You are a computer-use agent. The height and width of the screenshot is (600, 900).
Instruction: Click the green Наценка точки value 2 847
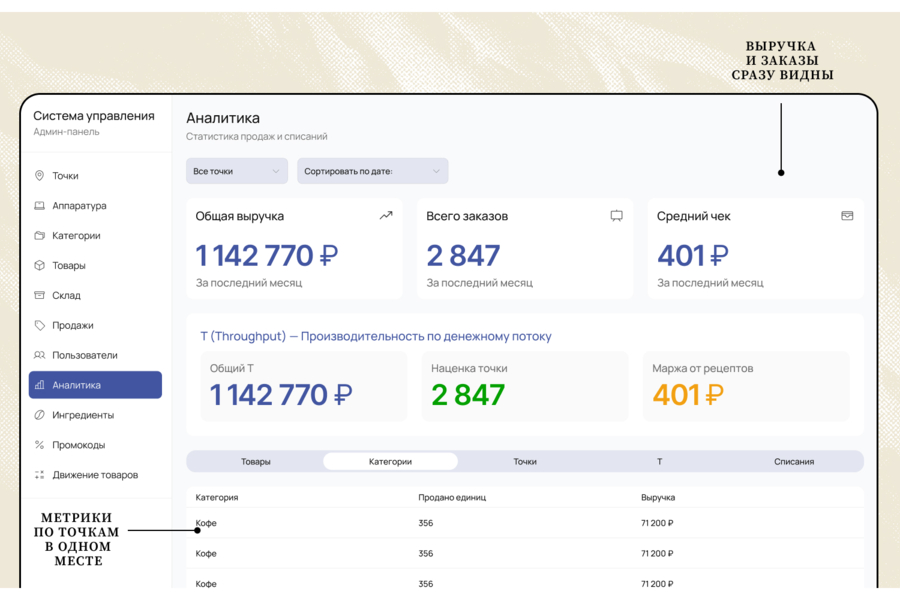468,395
